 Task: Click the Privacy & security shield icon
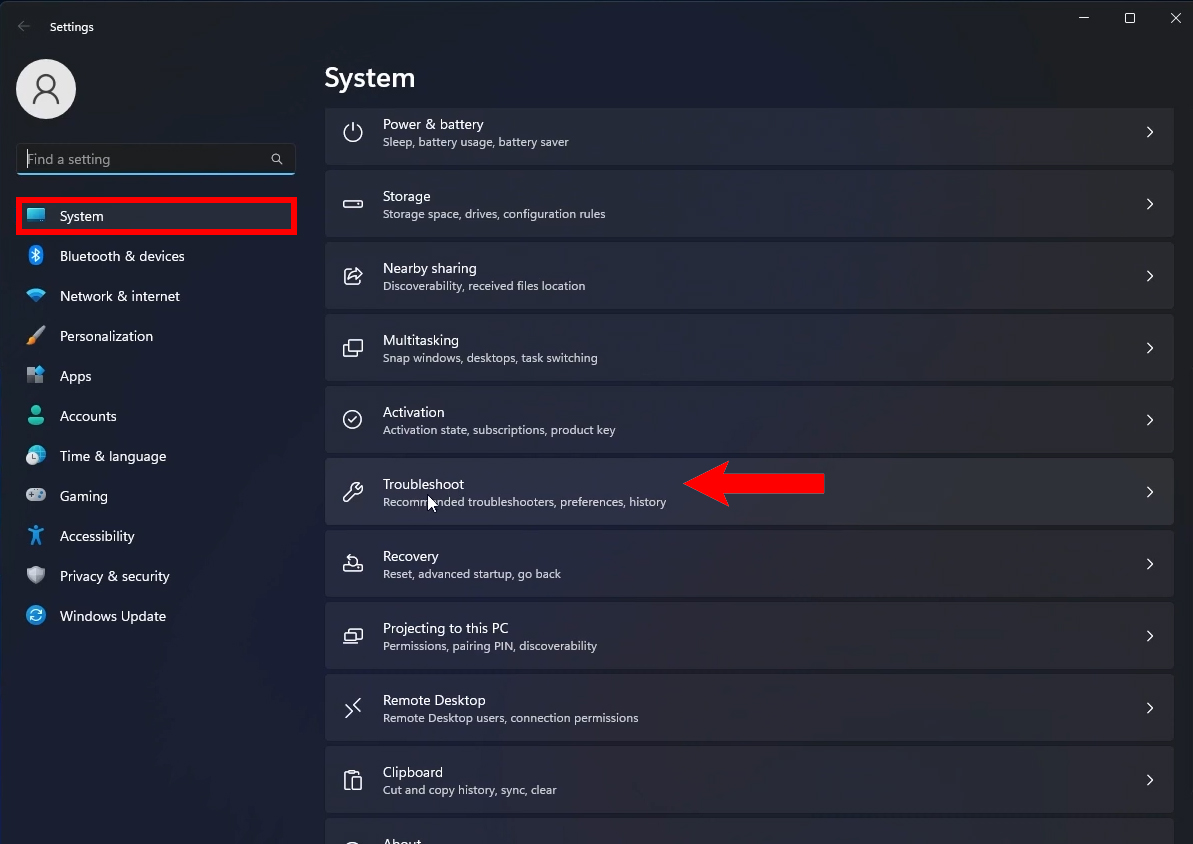click(x=36, y=576)
